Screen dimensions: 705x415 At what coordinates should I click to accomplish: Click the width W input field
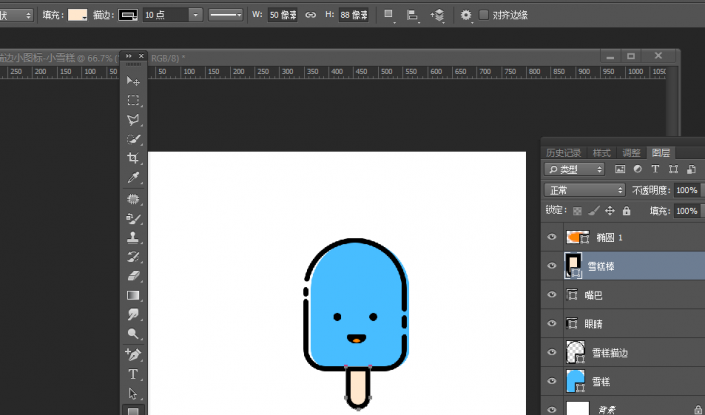(283, 15)
